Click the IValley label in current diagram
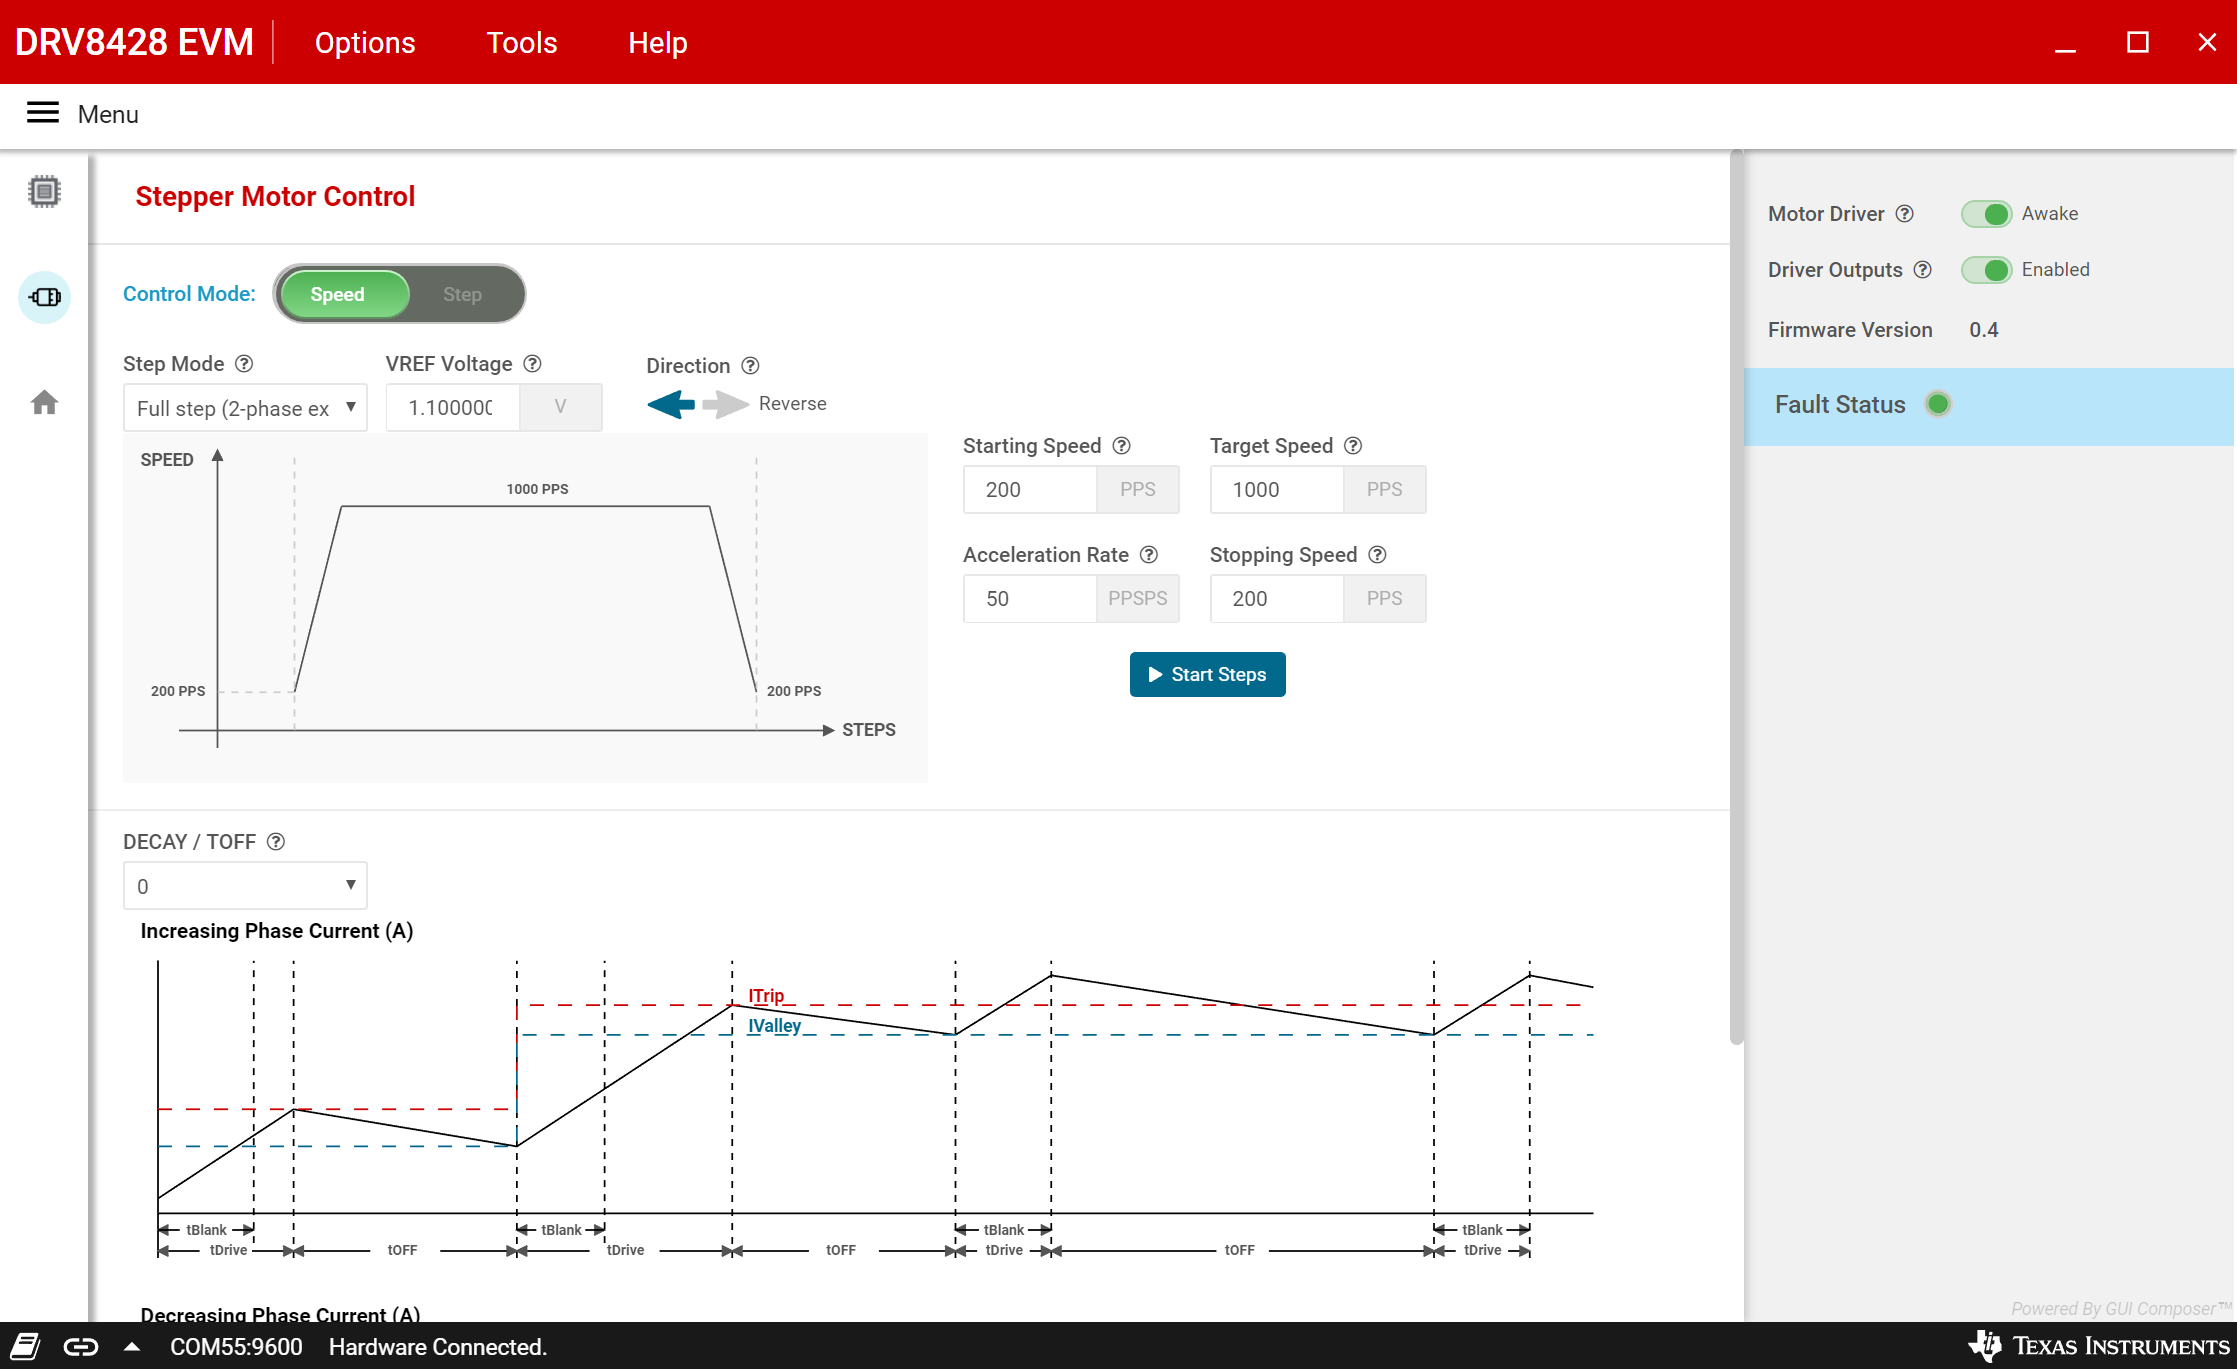2237x1369 pixels. click(x=774, y=1026)
